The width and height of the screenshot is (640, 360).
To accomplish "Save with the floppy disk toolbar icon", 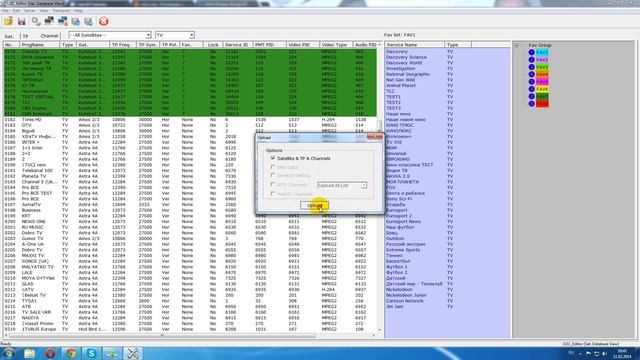I will coord(22,21).
